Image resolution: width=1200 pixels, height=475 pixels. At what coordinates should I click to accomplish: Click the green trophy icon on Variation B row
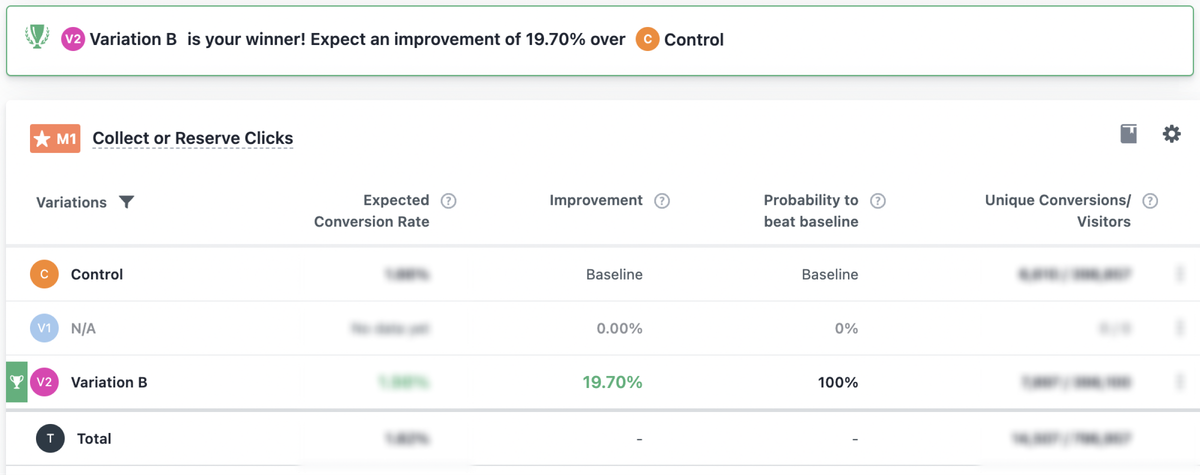pyautogui.click(x=17, y=382)
